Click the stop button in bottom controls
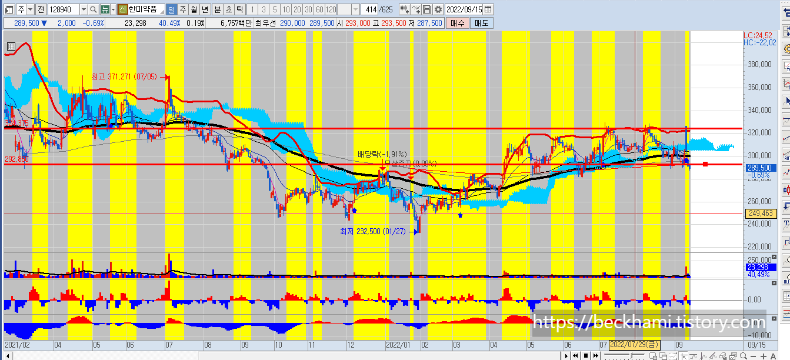The width and height of the screenshot is (790, 360). (585, 356)
